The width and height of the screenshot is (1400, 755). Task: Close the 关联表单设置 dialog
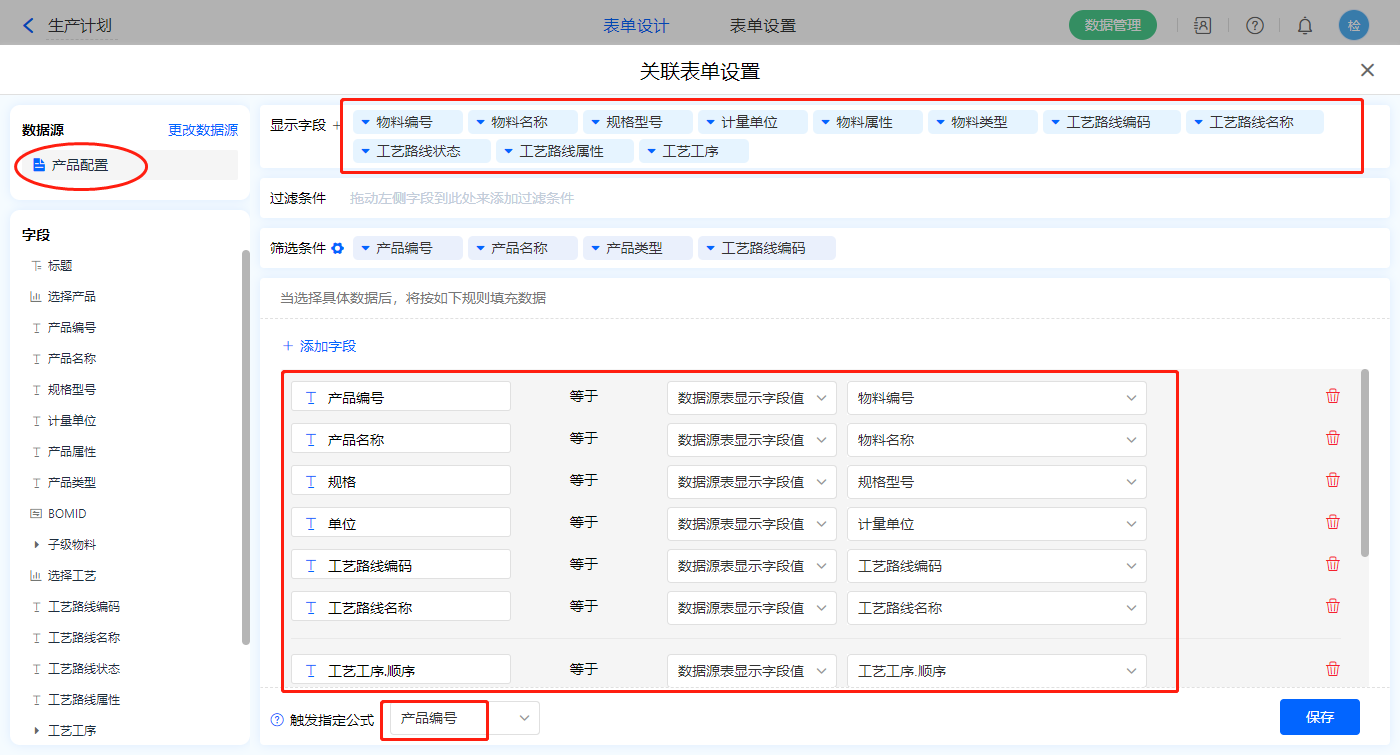tap(1367, 70)
